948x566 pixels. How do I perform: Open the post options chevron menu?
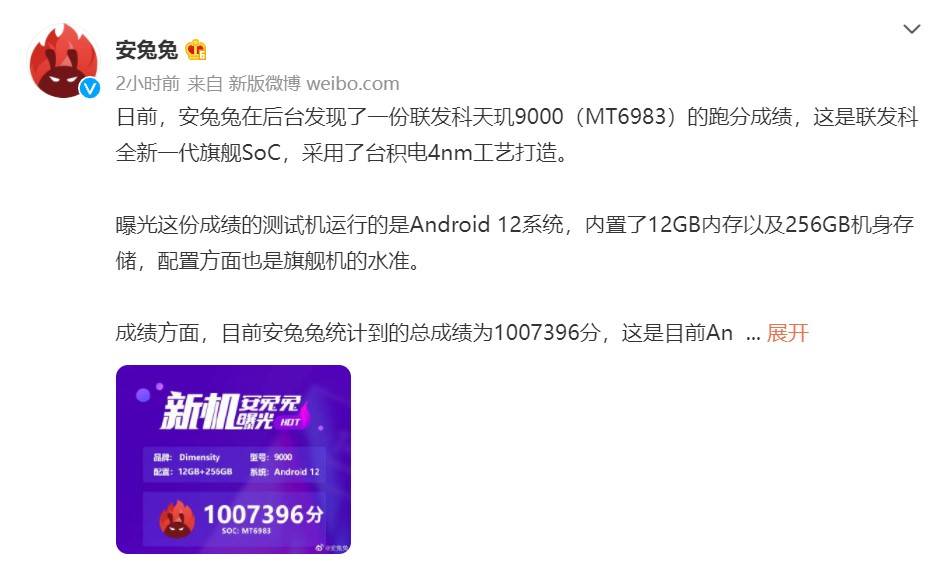click(x=911, y=28)
